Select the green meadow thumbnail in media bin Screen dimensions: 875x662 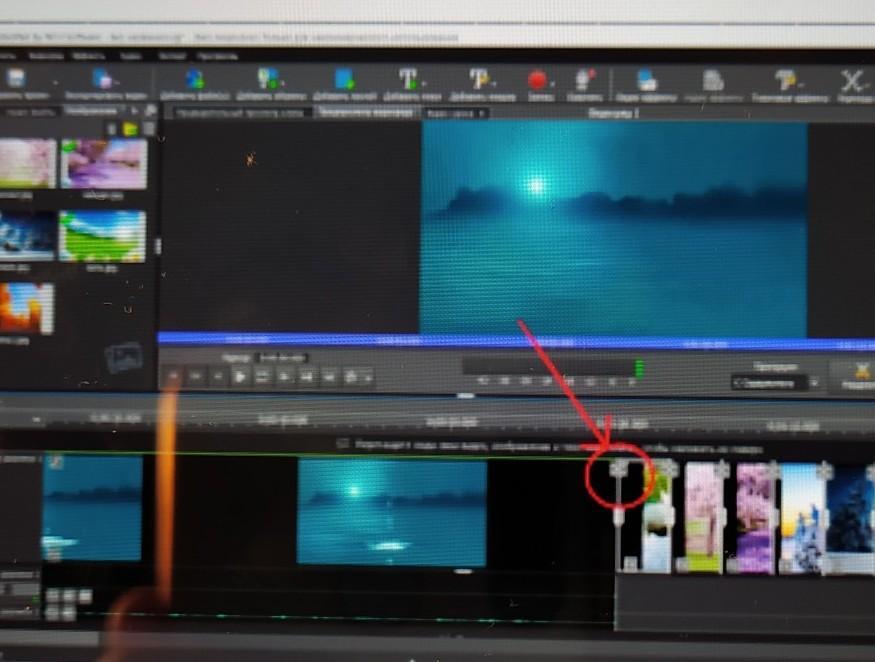(x=103, y=236)
